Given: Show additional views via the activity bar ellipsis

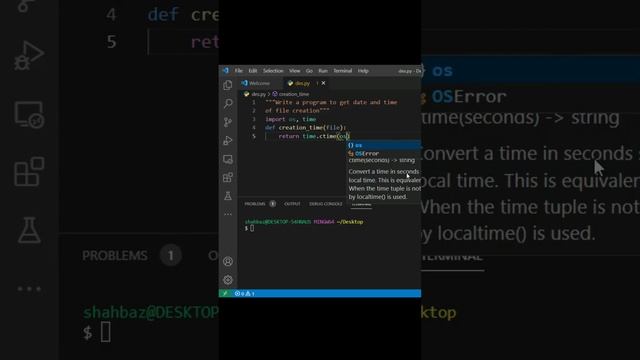Looking at the screenshot, I should click(x=228, y=214).
